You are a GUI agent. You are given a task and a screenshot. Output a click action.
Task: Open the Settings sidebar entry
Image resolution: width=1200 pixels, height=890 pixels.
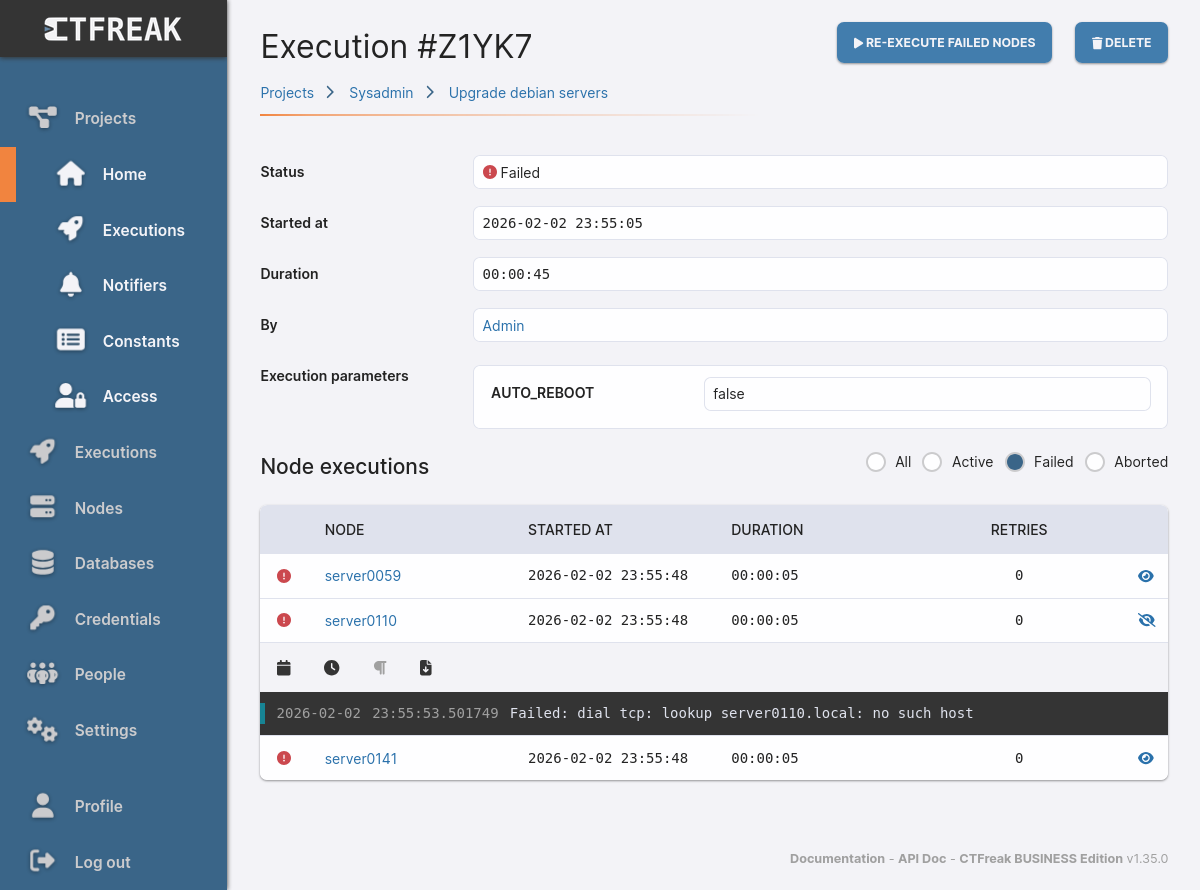coord(107,730)
